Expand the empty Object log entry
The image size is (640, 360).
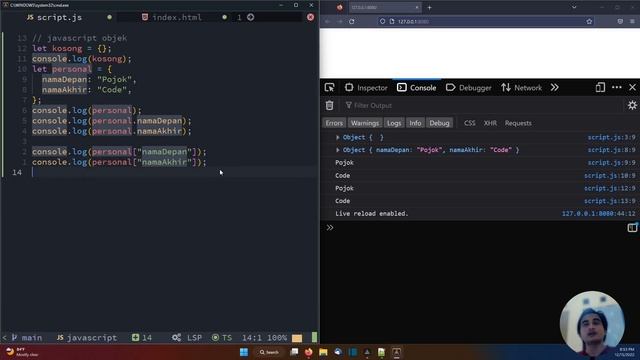pos(338,138)
